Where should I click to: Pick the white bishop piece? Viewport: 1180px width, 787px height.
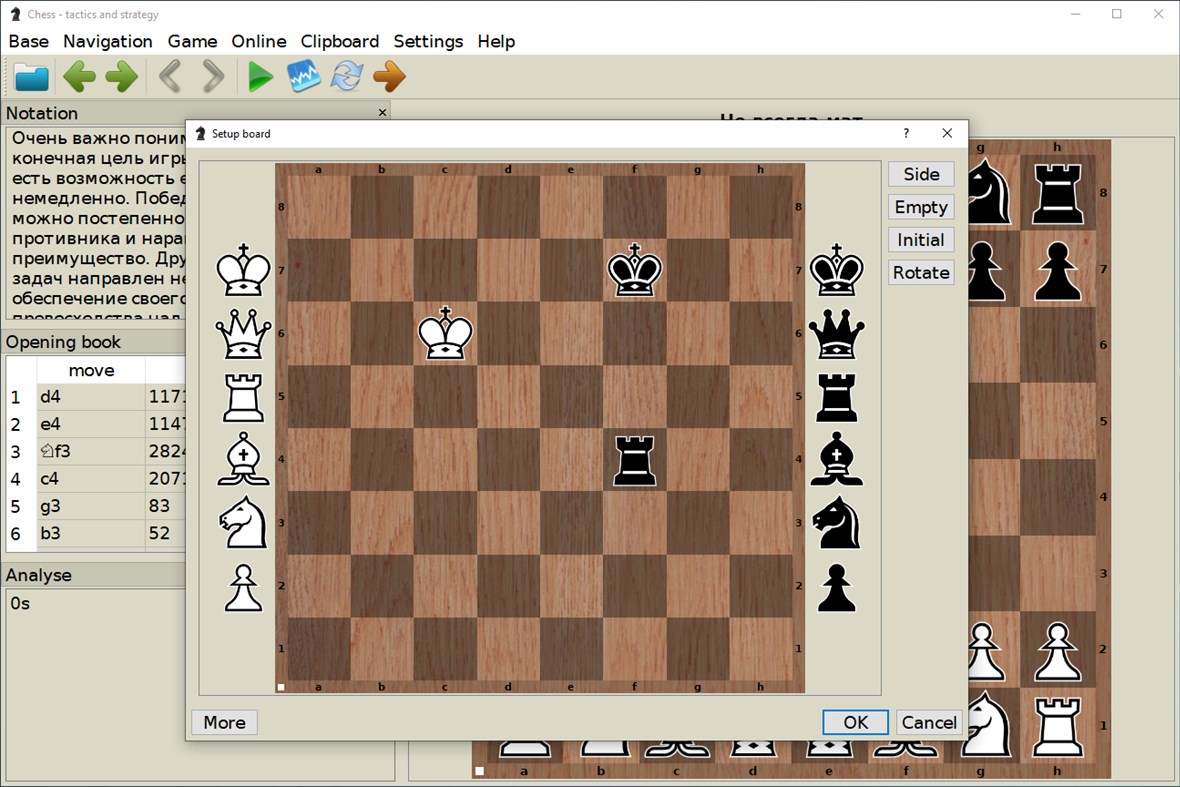243,460
